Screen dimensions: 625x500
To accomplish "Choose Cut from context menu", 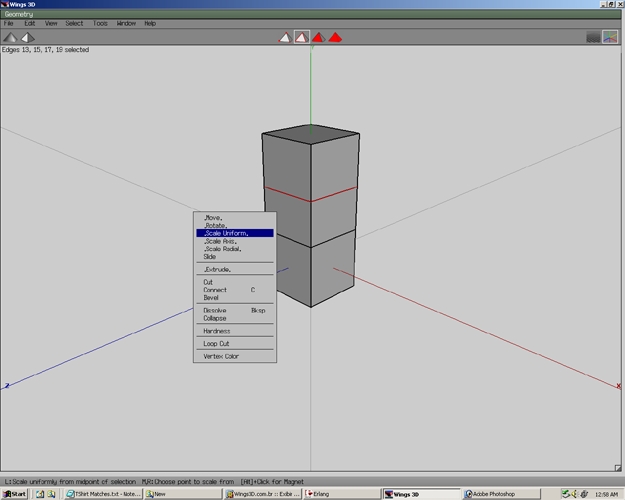I will pos(235,282).
